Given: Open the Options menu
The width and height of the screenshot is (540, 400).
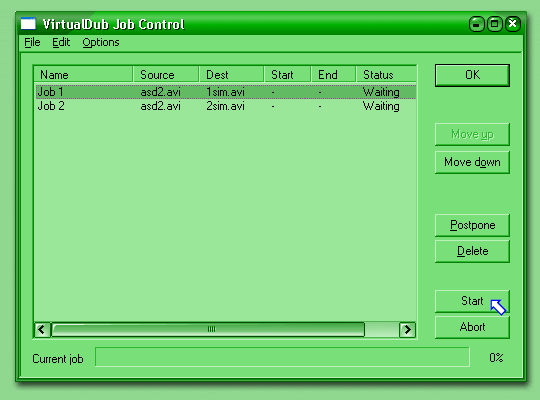Looking at the screenshot, I should [x=101, y=42].
